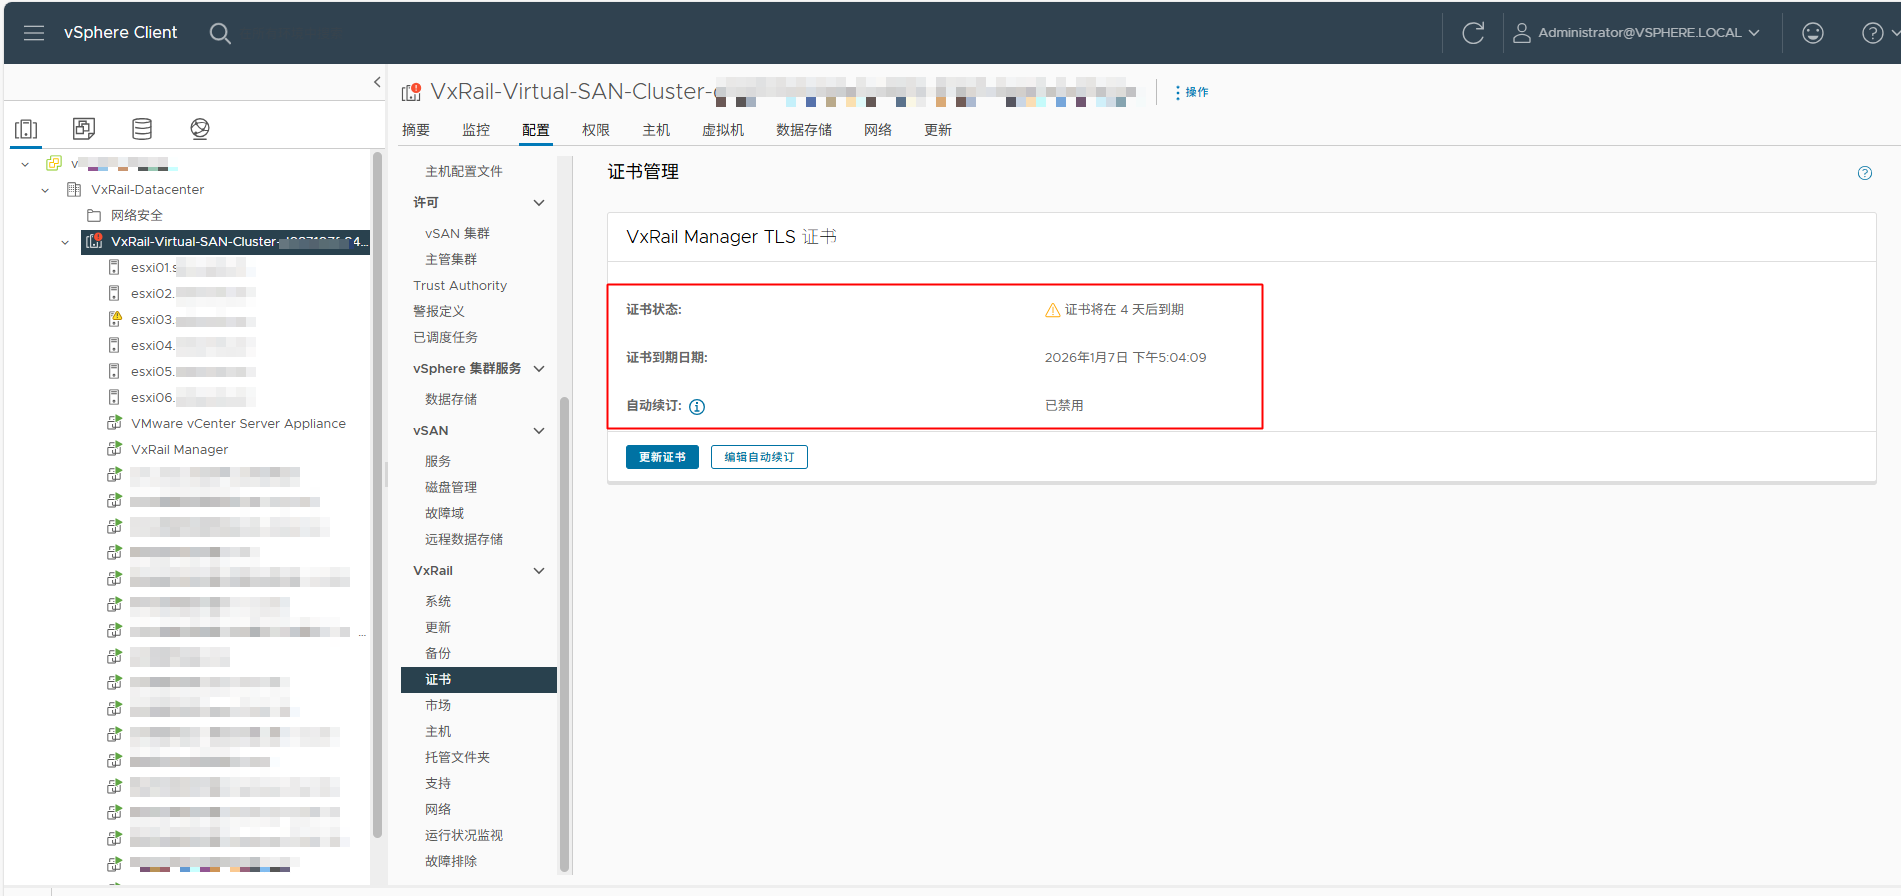Switch to Hosts and Clusters inventory view
This screenshot has height=896, width=1901.
pyautogui.click(x=26, y=129)
